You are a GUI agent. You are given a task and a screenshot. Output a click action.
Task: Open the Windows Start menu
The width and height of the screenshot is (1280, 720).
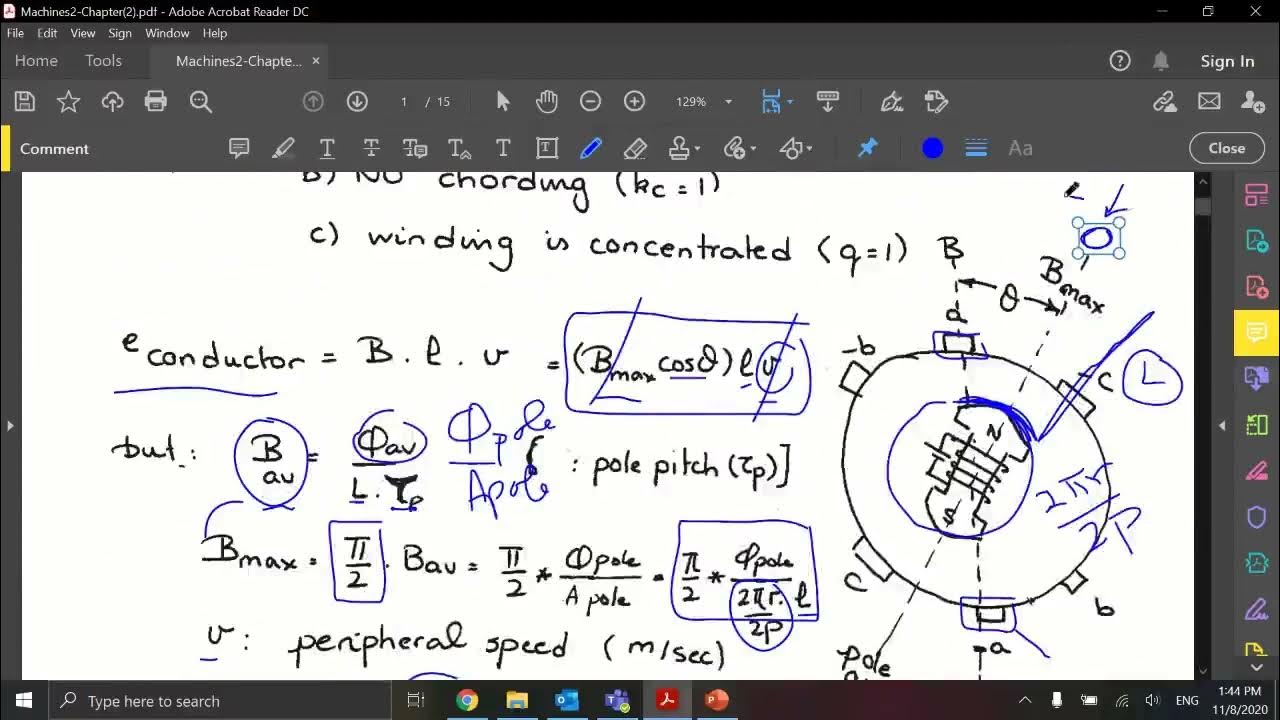point(24,700)
